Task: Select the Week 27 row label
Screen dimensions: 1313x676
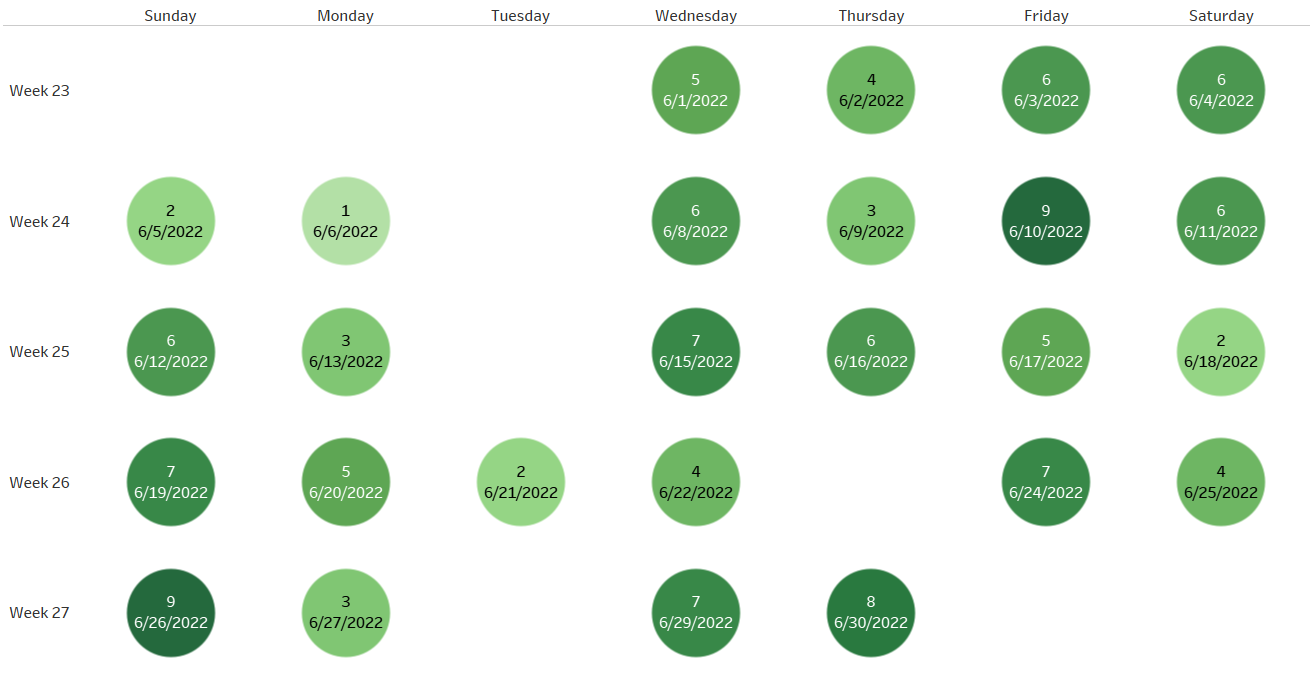Action: pyautogui.click(x=40, y=612)
